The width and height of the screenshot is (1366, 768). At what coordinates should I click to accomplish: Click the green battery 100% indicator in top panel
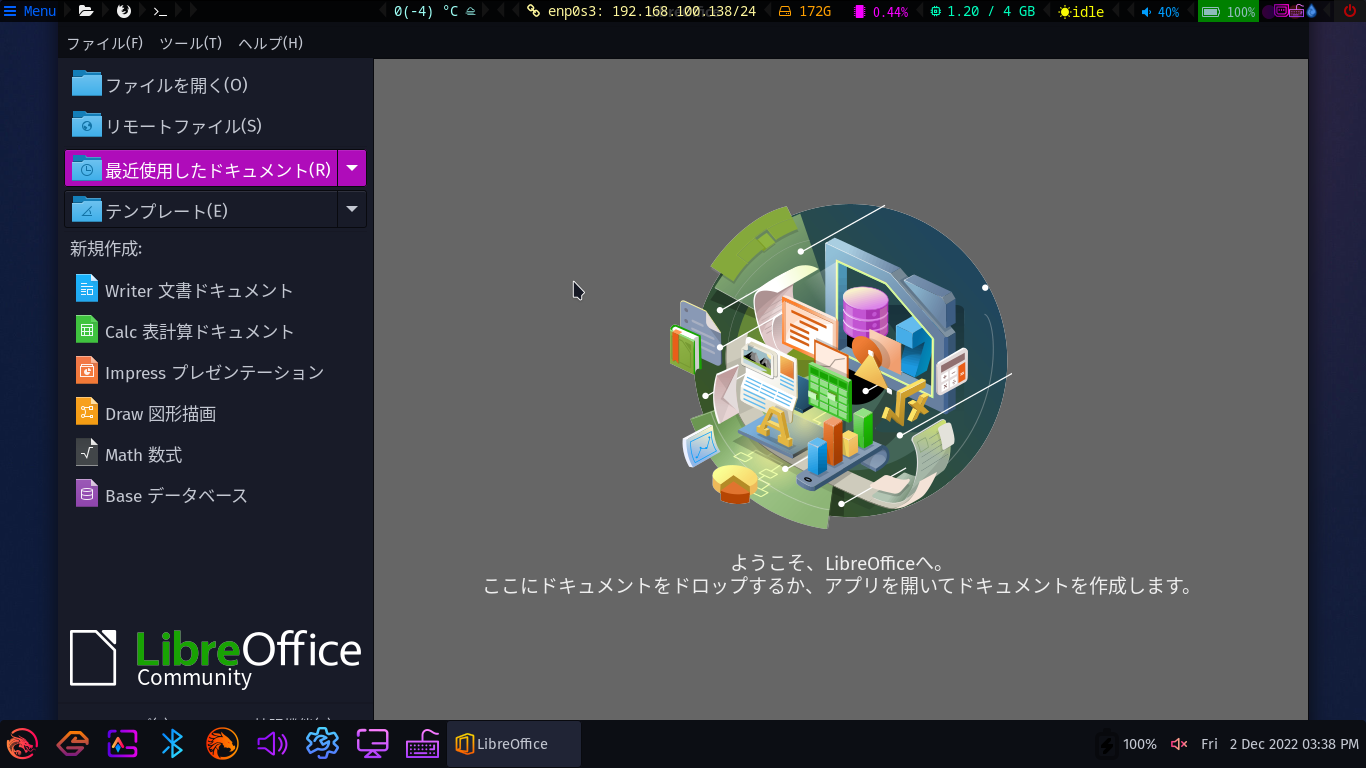pos(1228,12)
